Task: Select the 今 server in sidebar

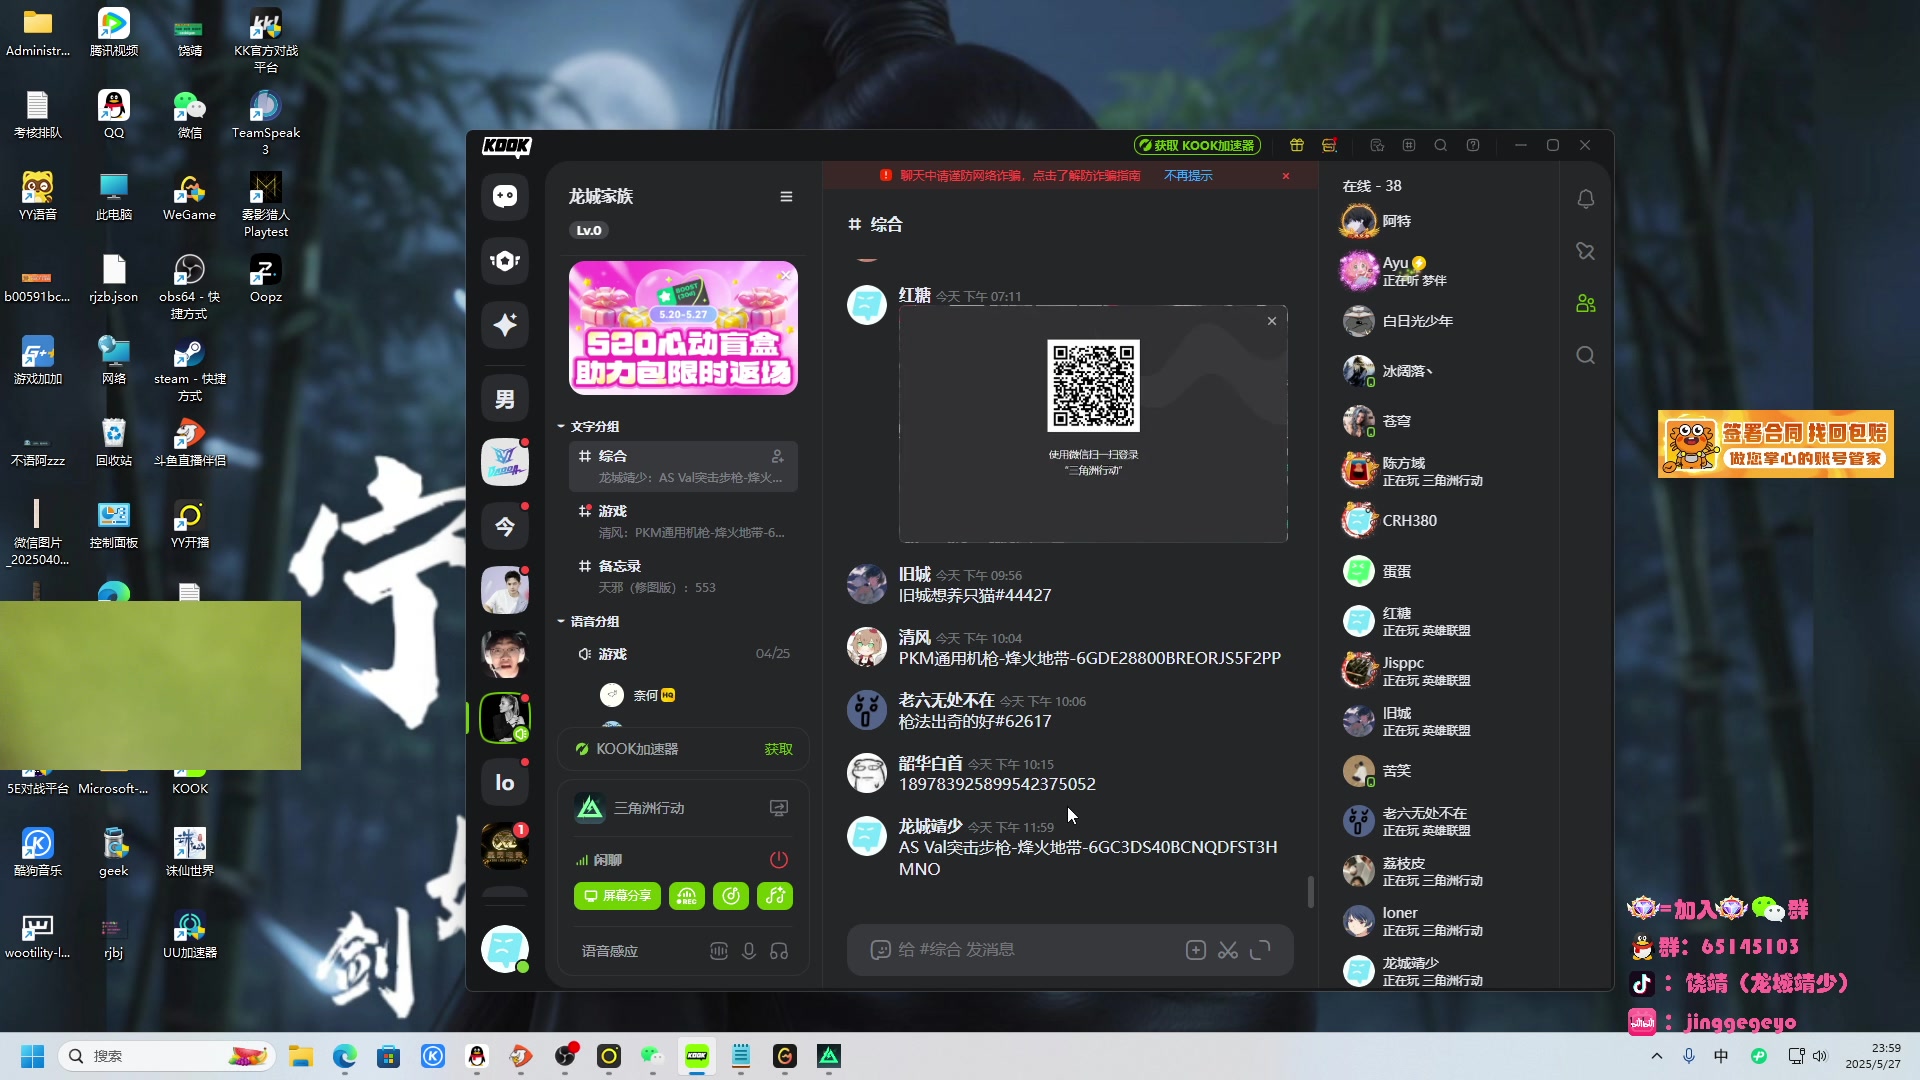Action: (x=505, y=526)
